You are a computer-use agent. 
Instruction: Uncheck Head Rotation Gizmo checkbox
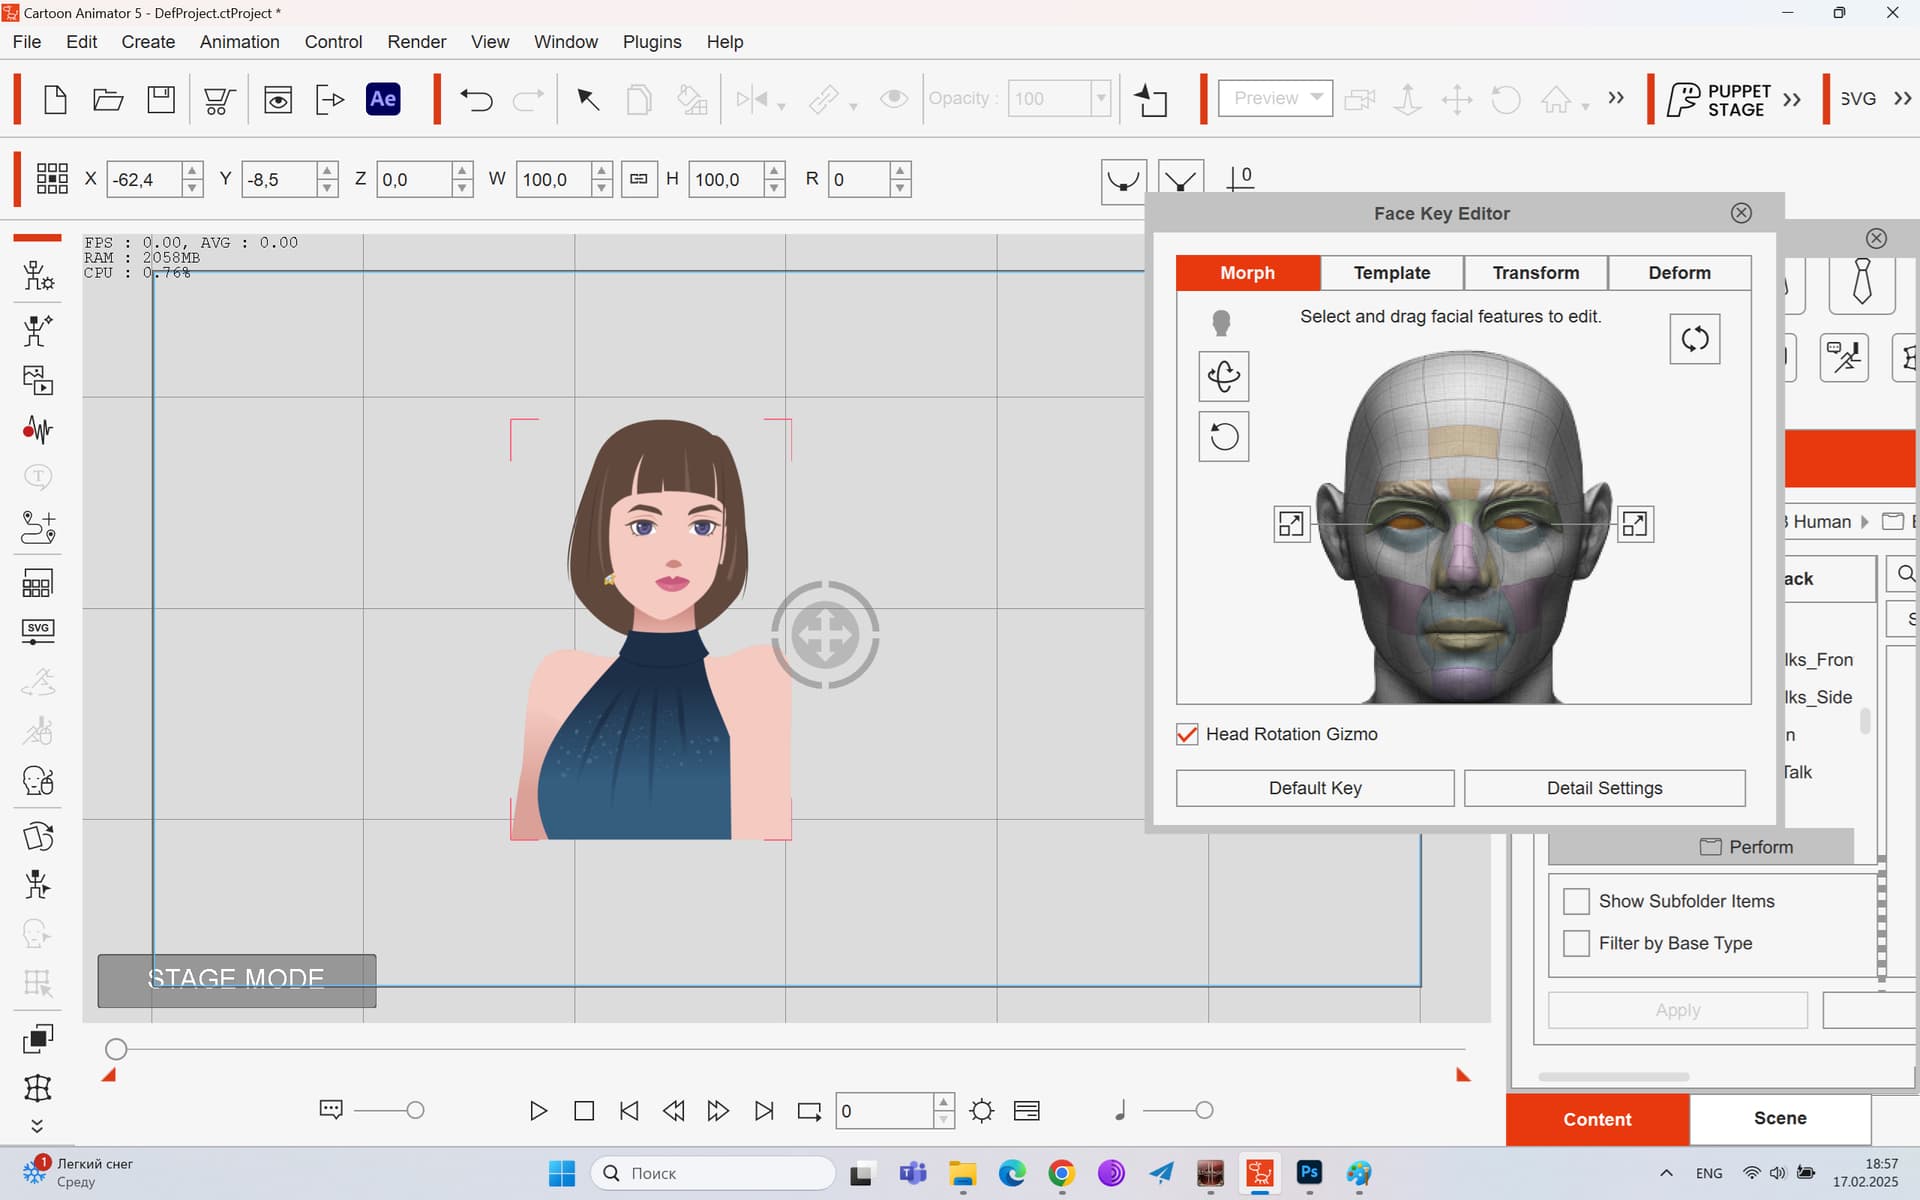1187,734
